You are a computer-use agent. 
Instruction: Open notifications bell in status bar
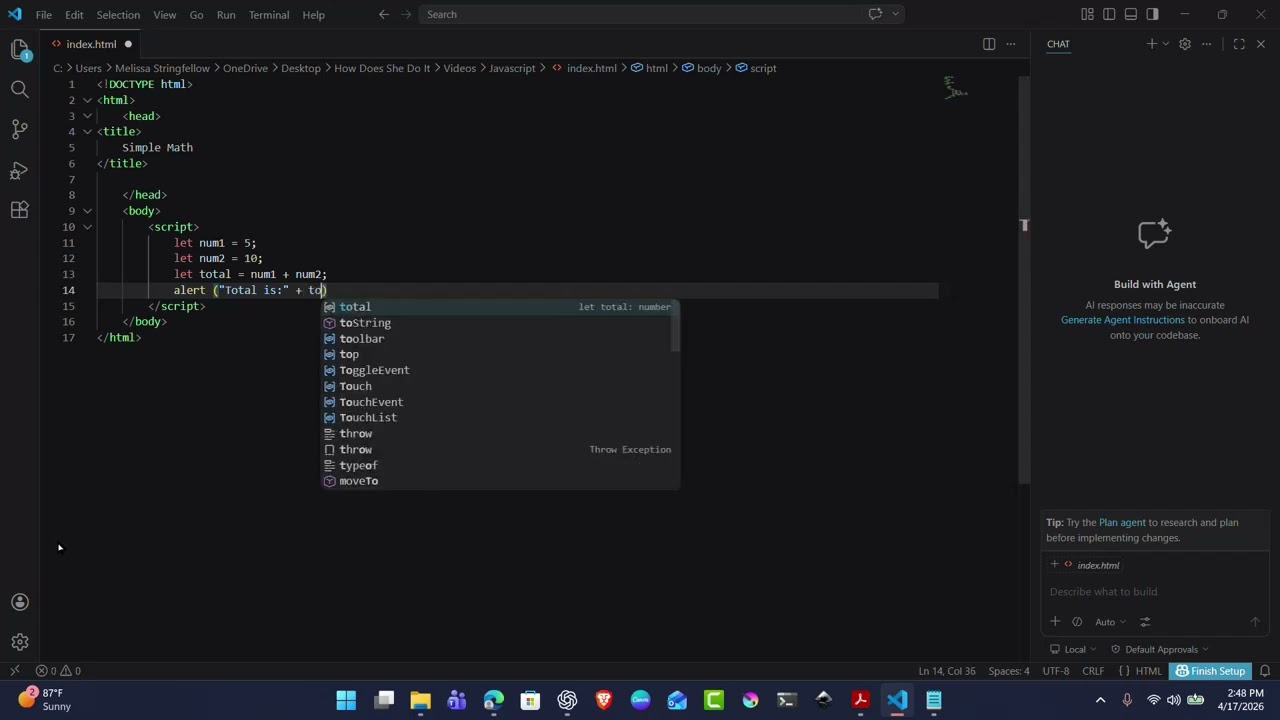pos(1265,671)
